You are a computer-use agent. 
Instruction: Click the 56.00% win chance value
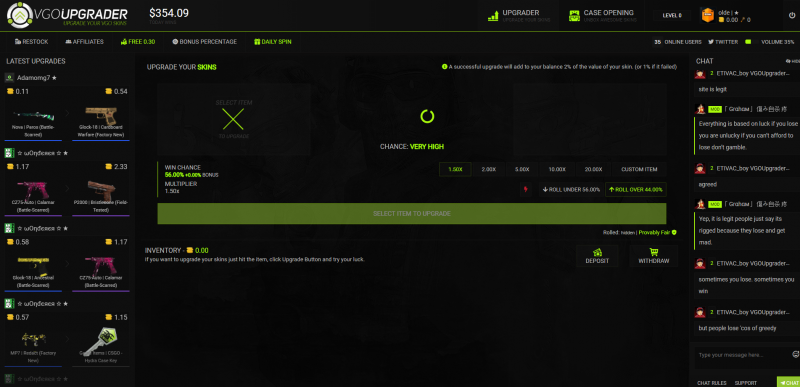[x=174, y=174]
